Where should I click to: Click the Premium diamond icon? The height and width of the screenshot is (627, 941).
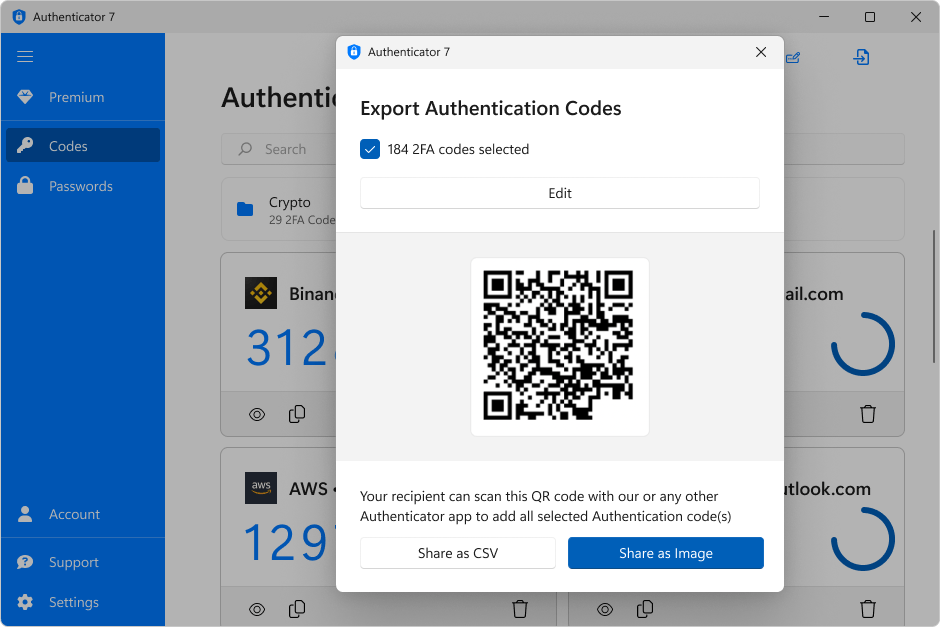pyautogui.click(x=25, y=97)
